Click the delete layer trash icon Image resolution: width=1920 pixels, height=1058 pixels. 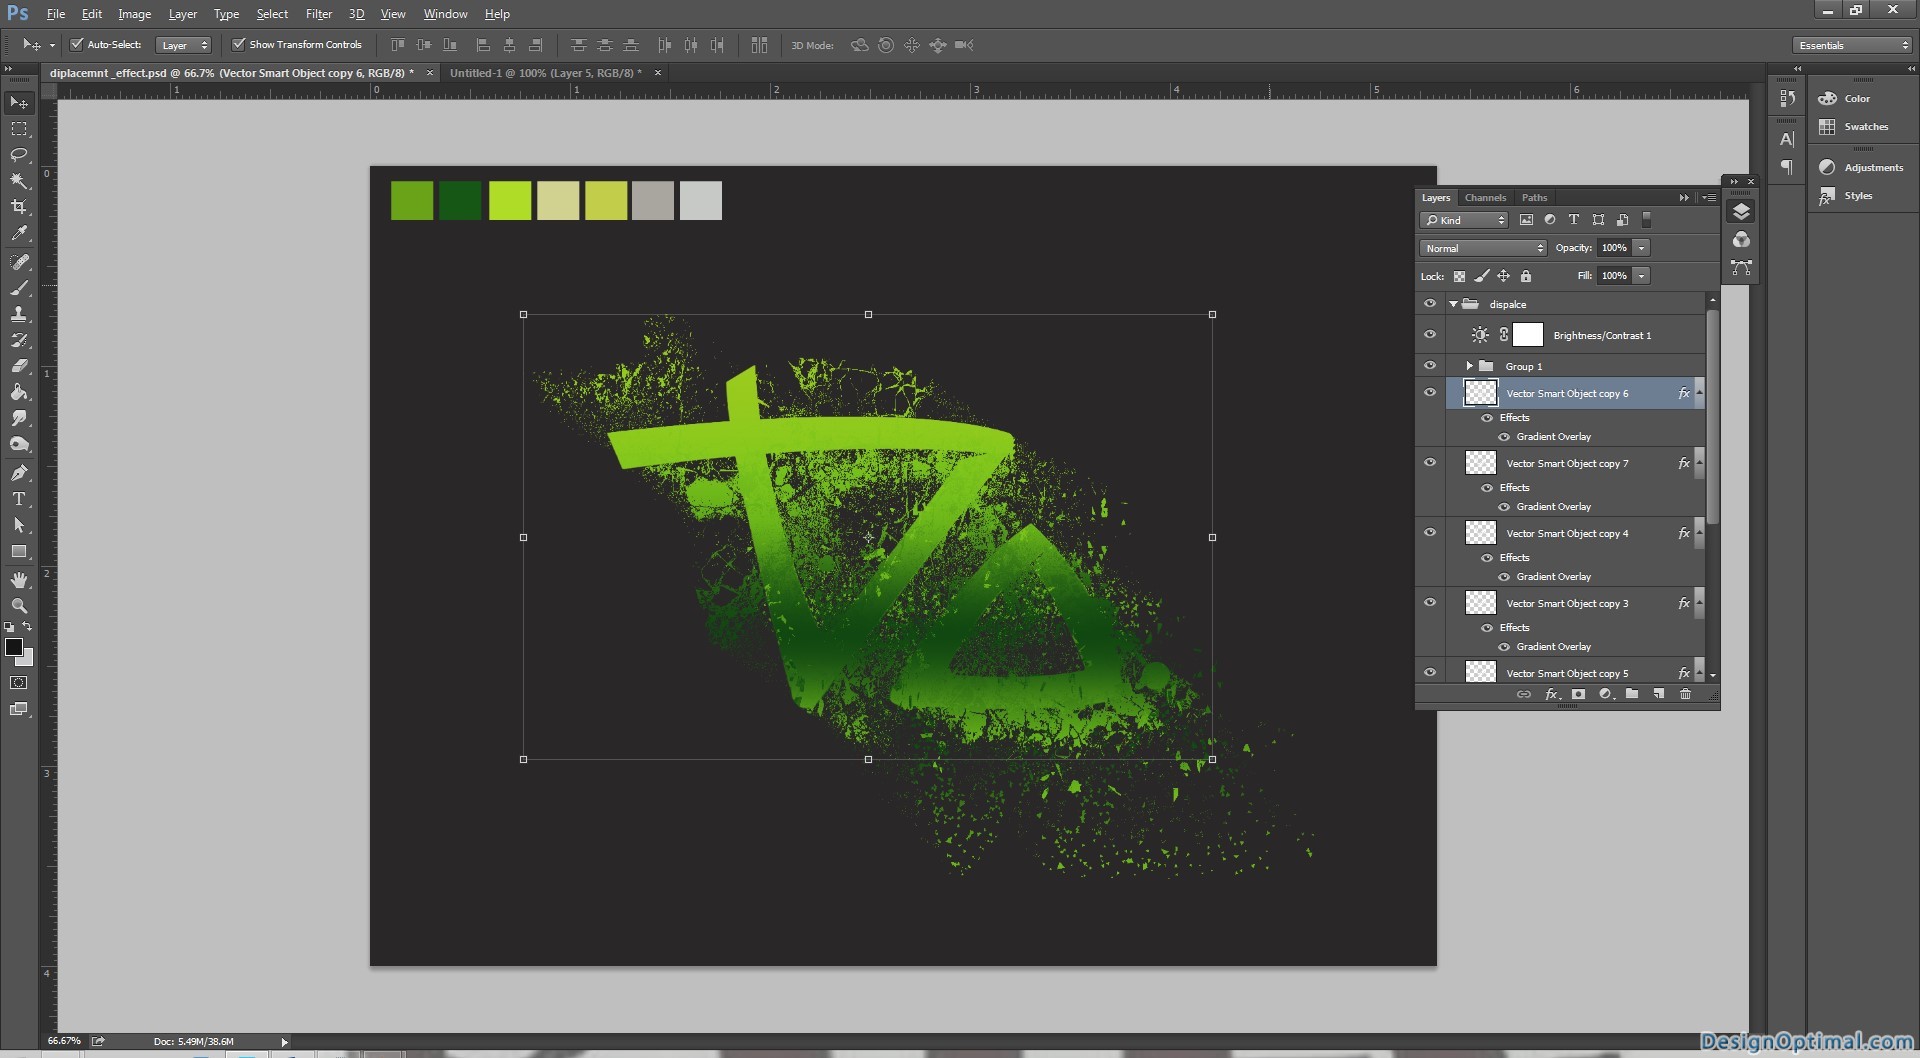pyautogui.click(x=1685, y=694)
